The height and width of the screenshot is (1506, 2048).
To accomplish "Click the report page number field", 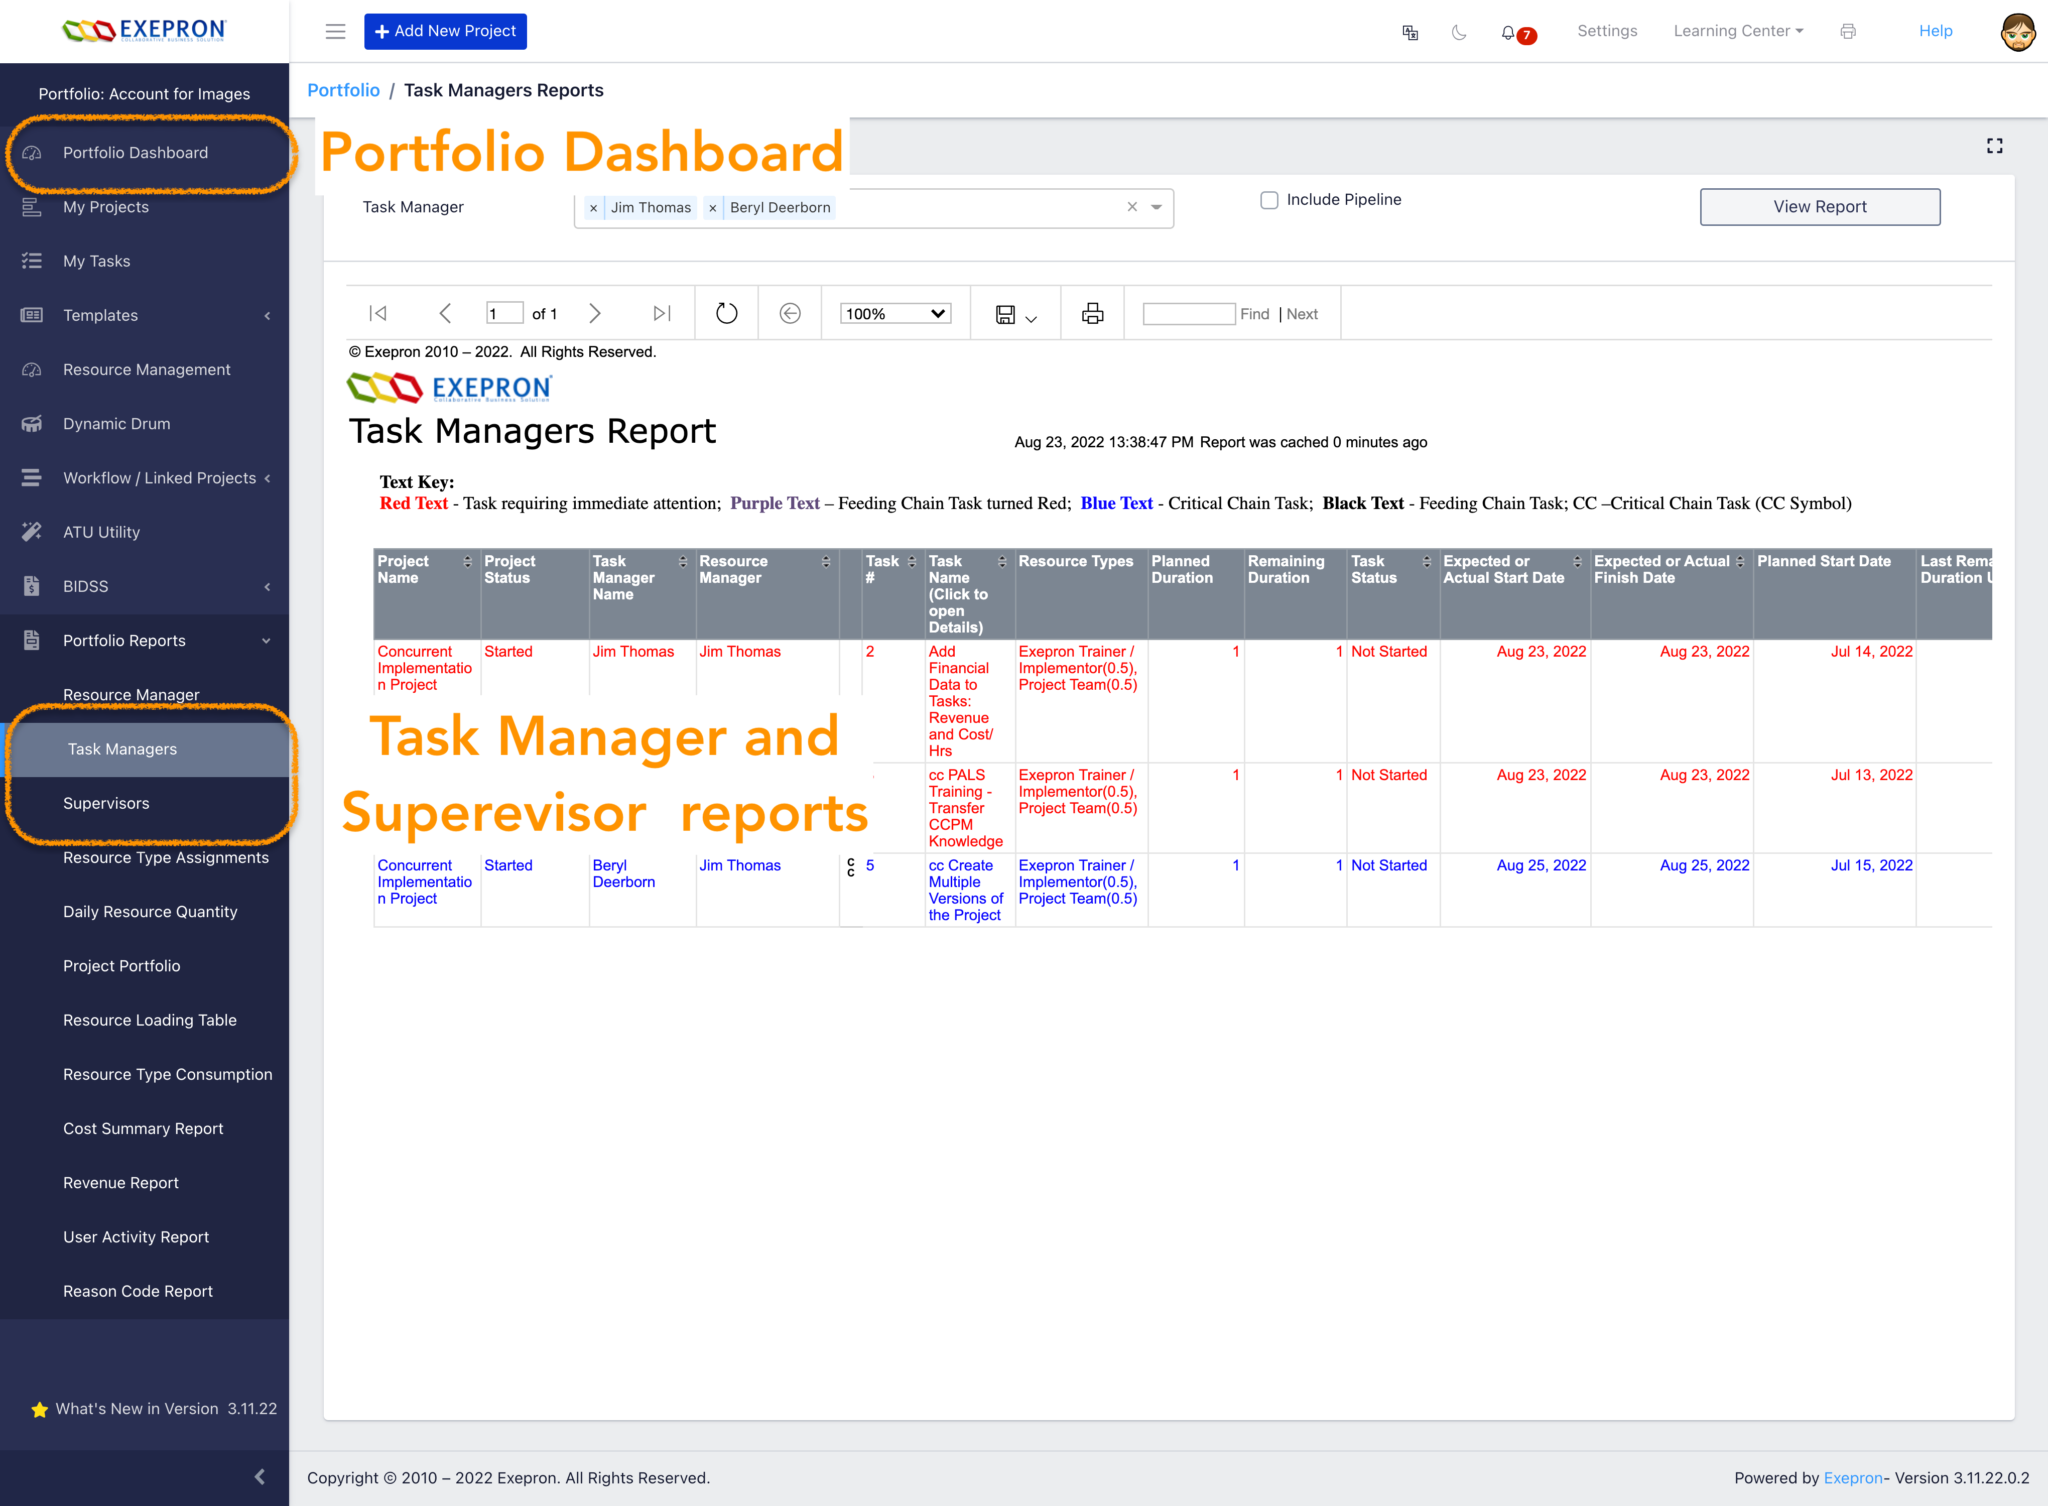I will point(504,313).
